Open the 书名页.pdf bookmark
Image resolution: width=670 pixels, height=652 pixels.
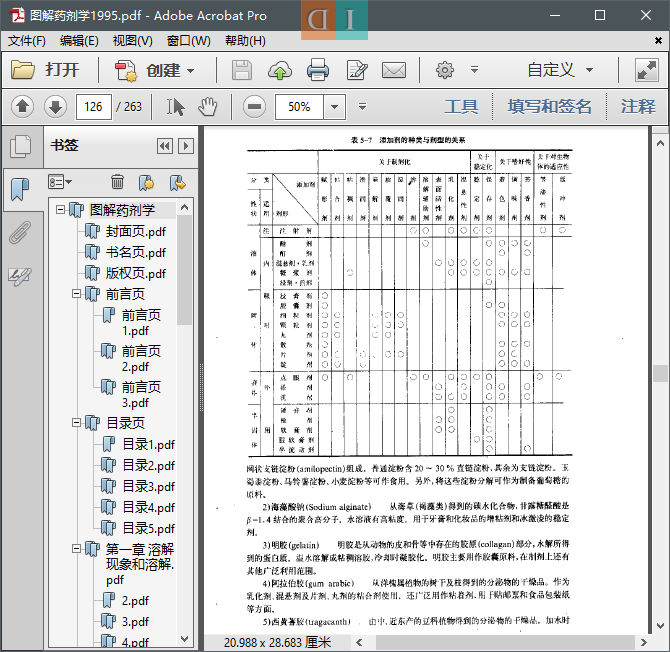[x=135, y=252]
